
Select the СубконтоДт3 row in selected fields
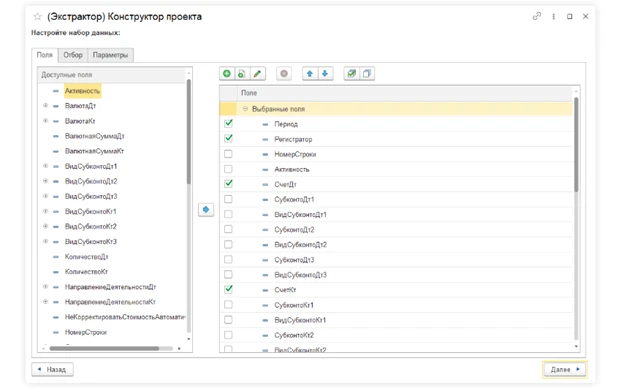[396, 259]
